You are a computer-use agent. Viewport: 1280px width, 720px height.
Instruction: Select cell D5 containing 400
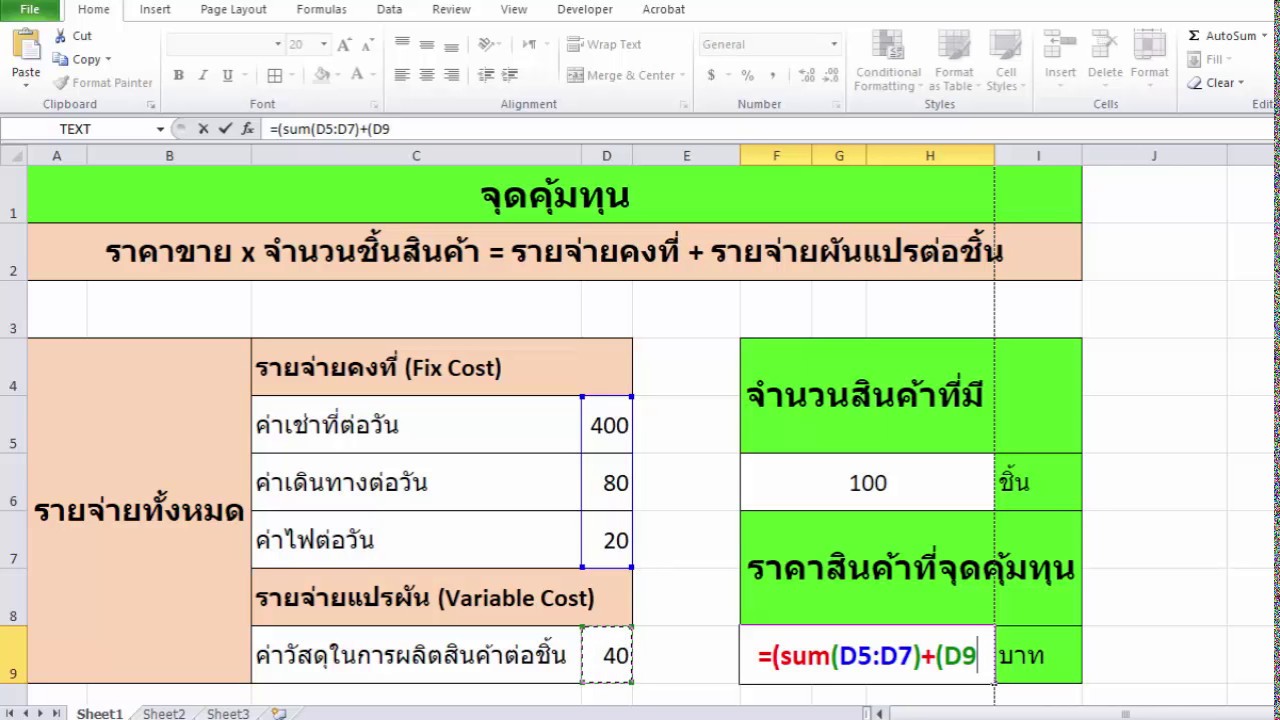pyautogui.click(x=607, y=425)
